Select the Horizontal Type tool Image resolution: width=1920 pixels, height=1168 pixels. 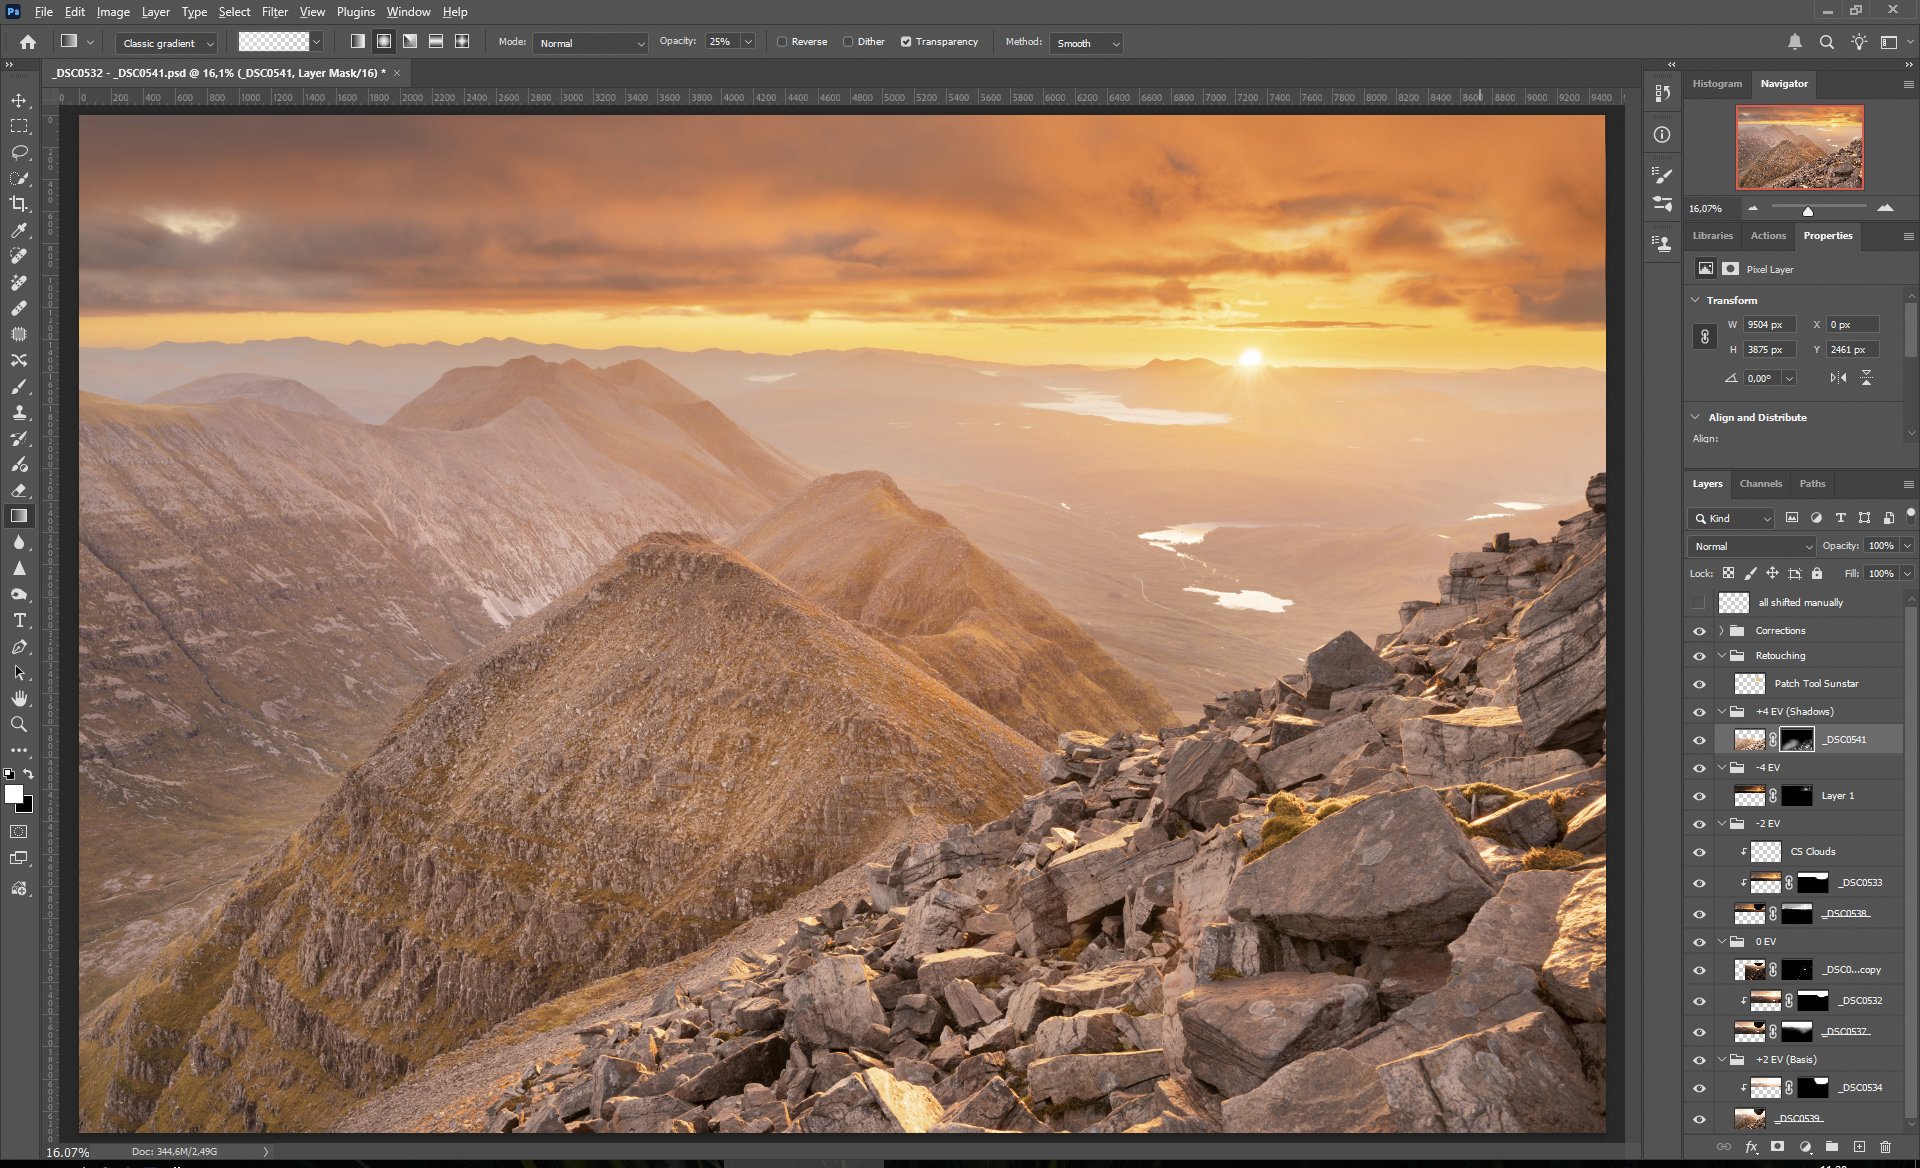pyautogui.click(x=19, y=621)
